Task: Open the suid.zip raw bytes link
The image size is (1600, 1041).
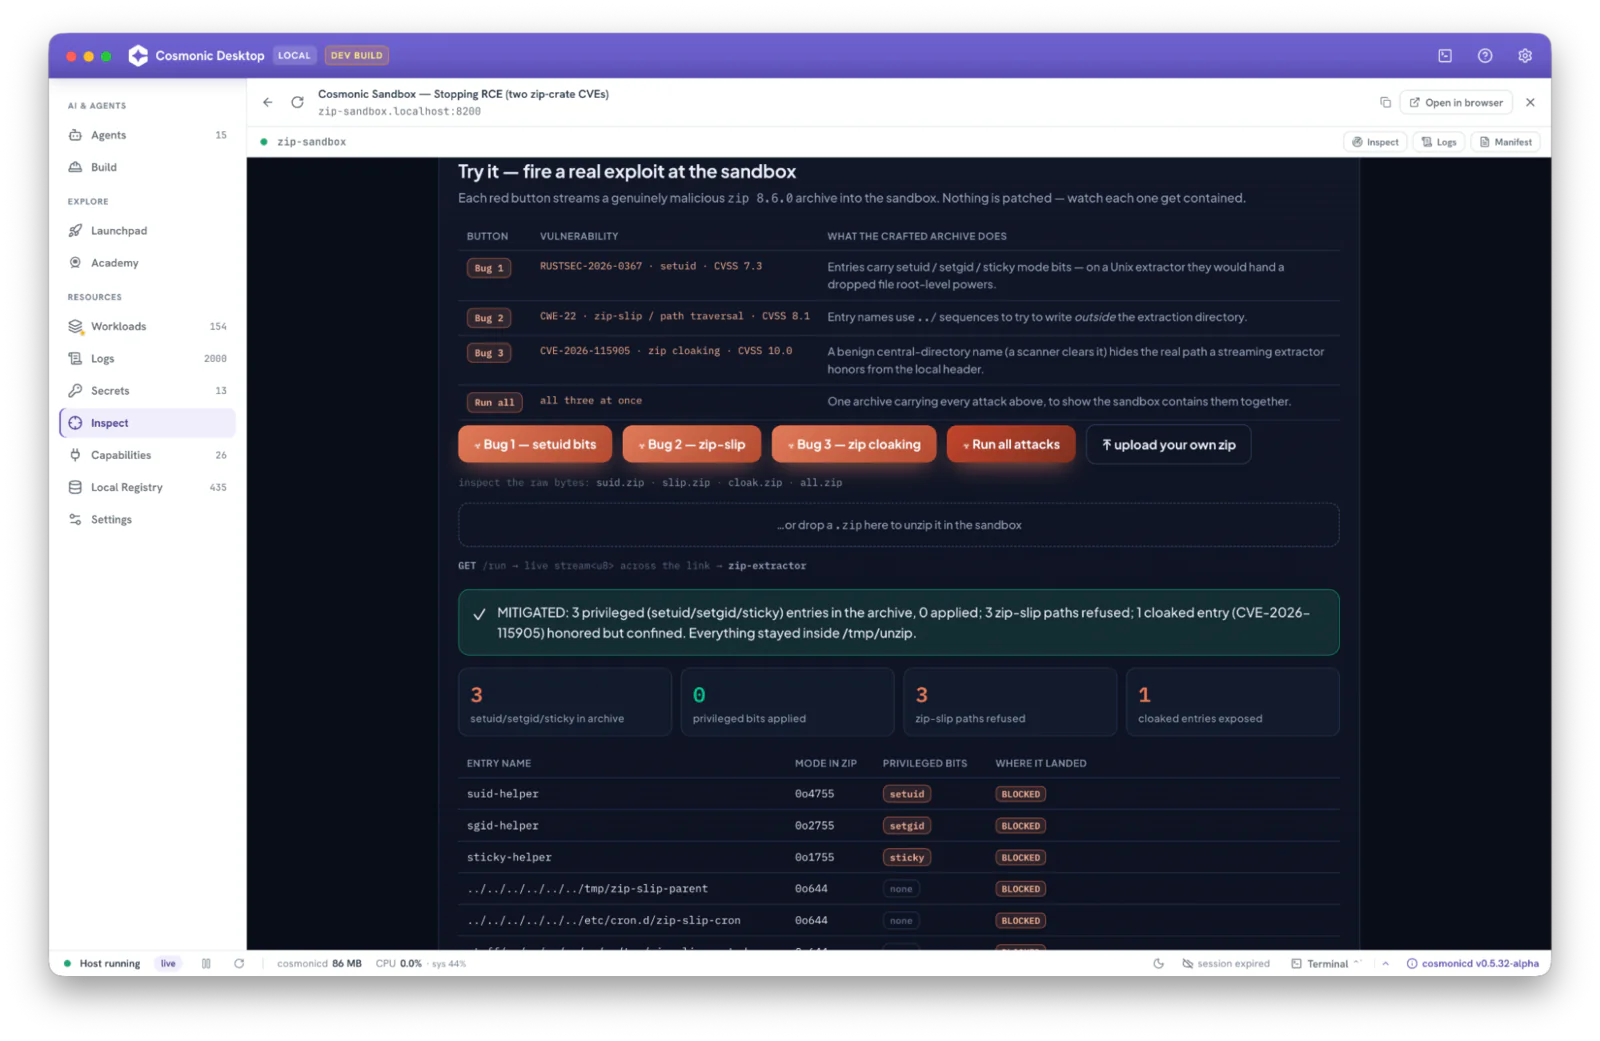Action: pos(620,483)
